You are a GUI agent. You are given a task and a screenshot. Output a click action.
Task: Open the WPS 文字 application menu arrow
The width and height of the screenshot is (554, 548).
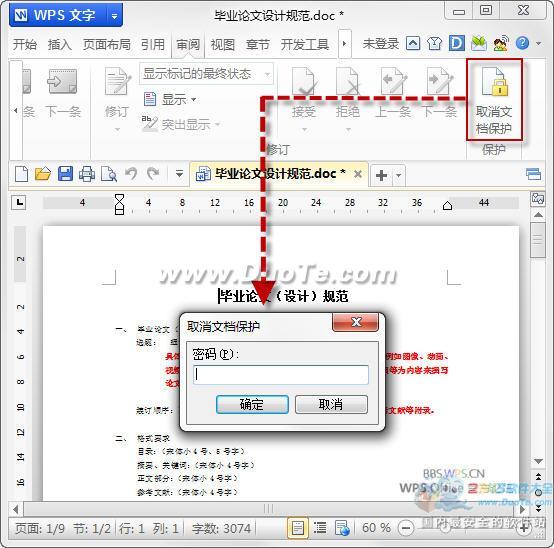pyautogui.click(x=114, y=16)
